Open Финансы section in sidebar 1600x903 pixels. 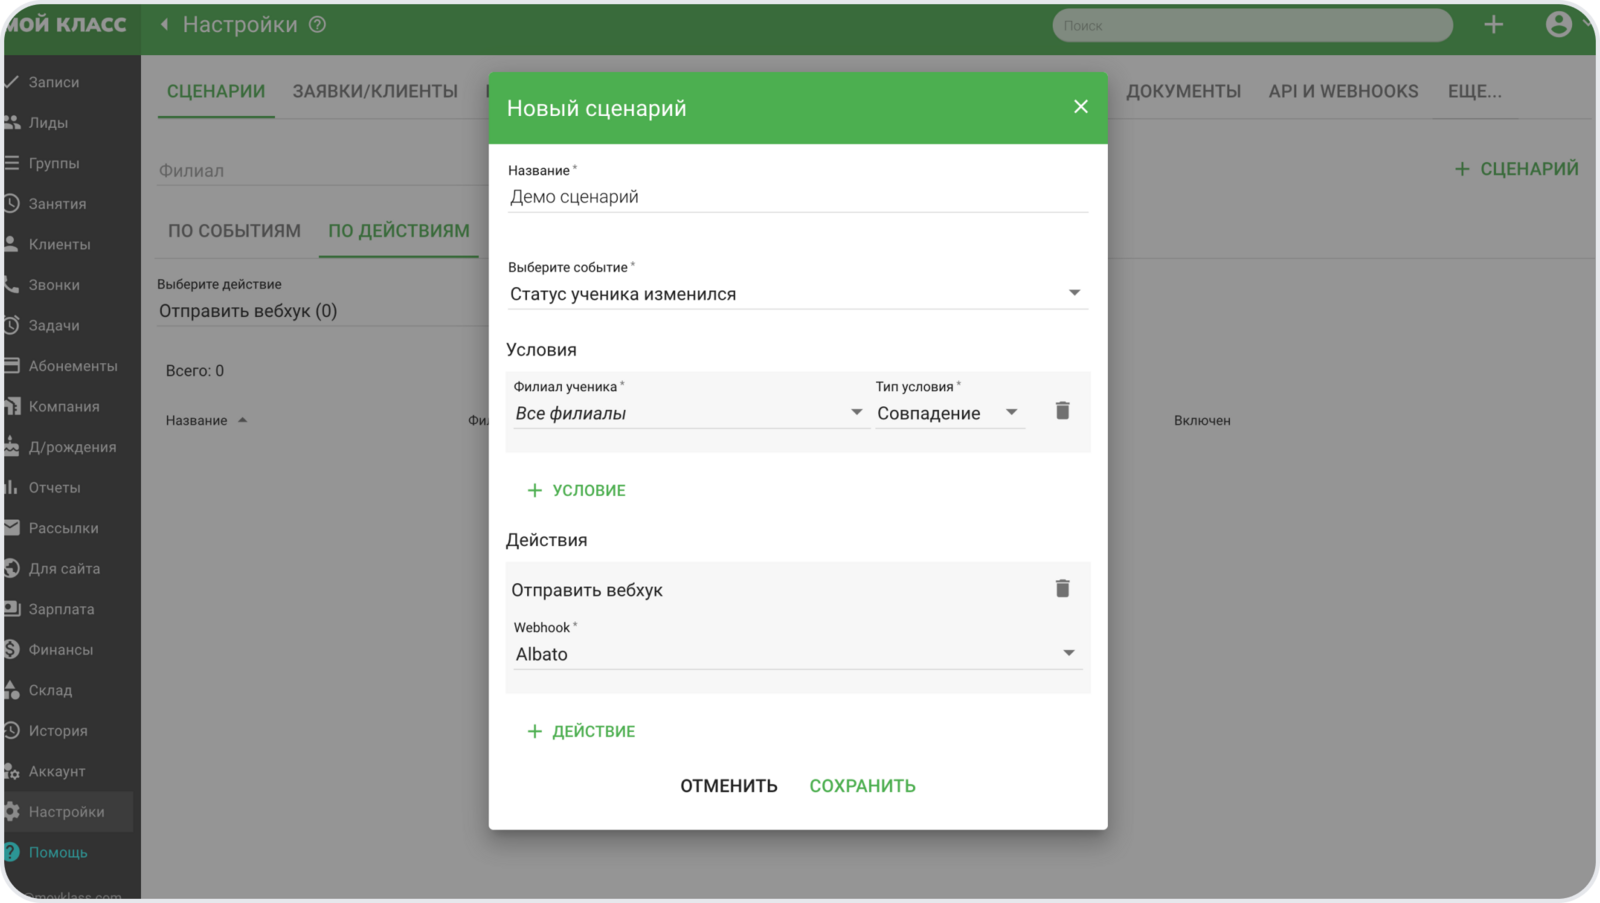click(60, 649)
